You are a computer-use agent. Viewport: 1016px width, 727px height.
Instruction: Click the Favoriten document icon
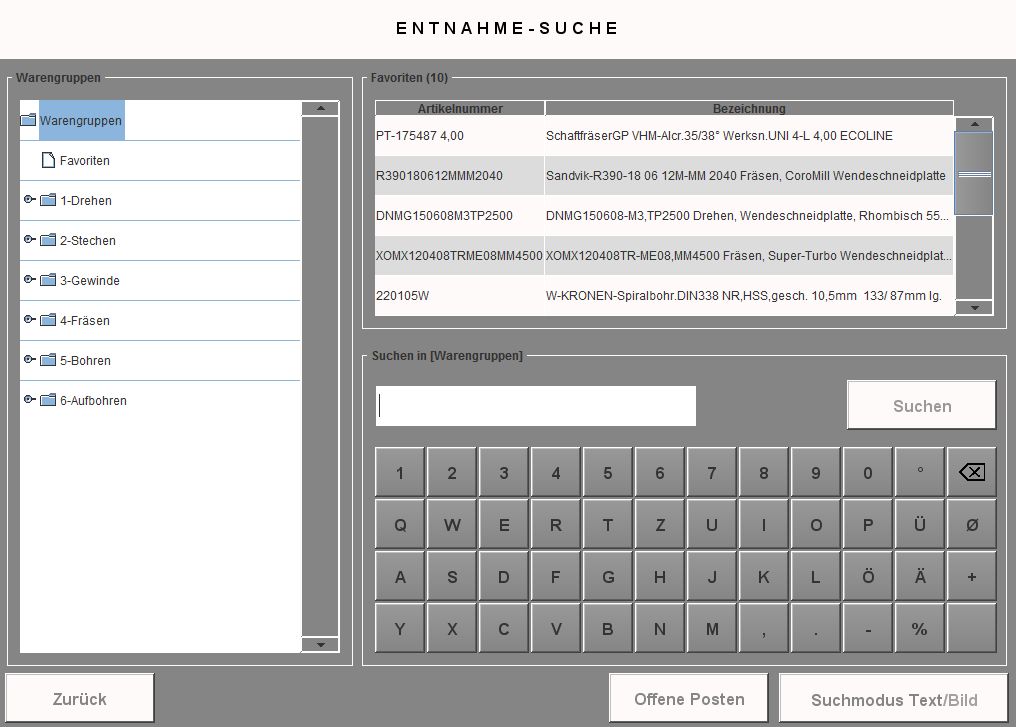click(48, 160)
